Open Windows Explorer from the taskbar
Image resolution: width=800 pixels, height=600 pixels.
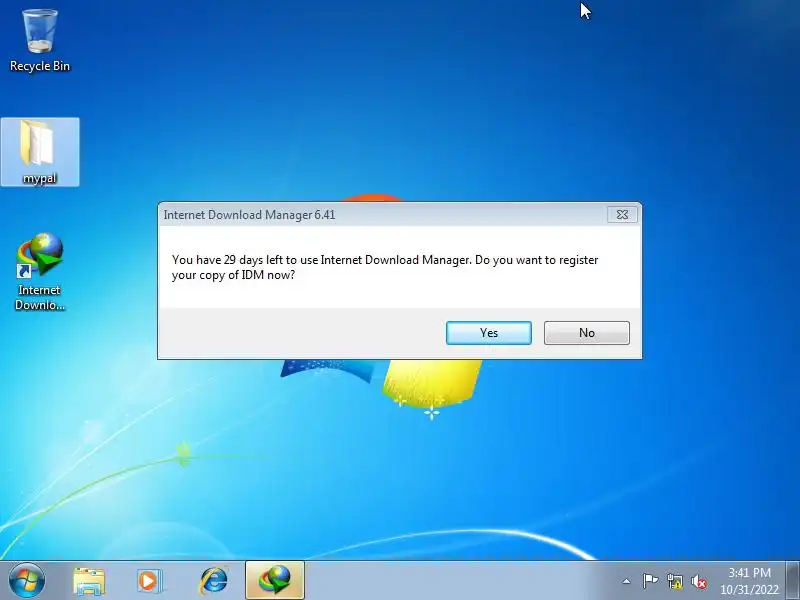(89, 581)
